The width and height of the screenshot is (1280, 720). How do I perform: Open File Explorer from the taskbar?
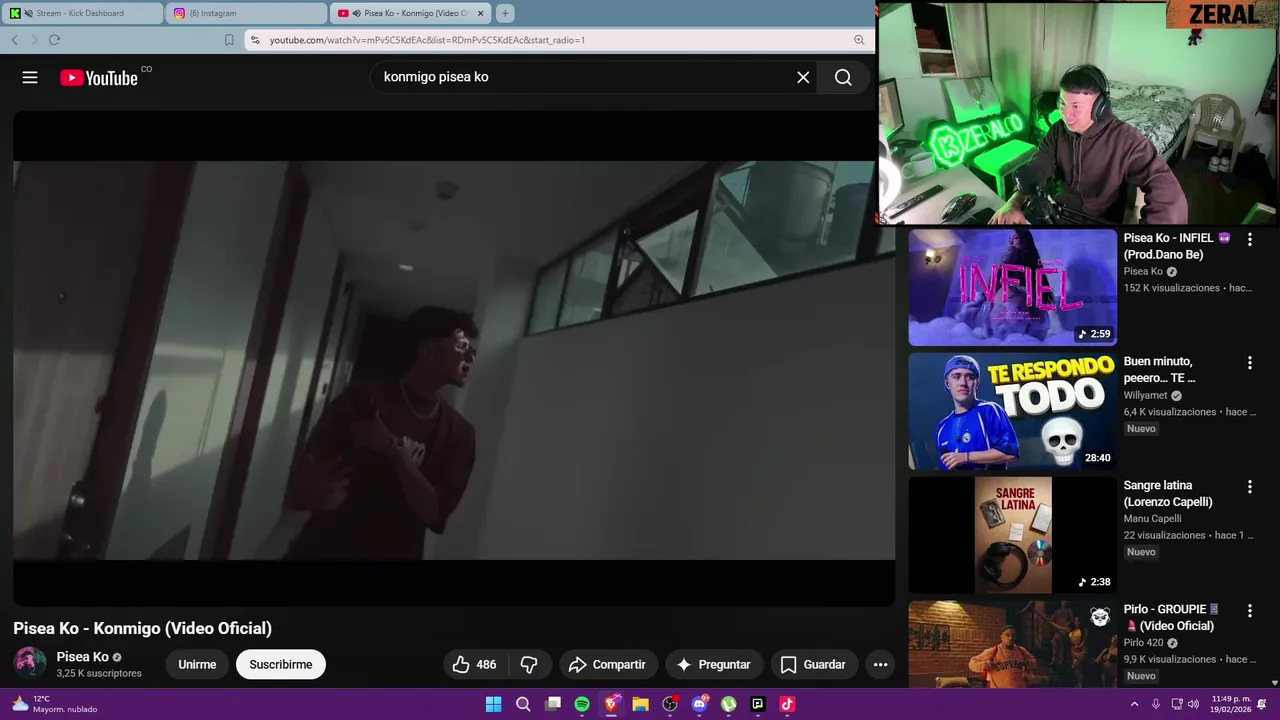[641, 704]
